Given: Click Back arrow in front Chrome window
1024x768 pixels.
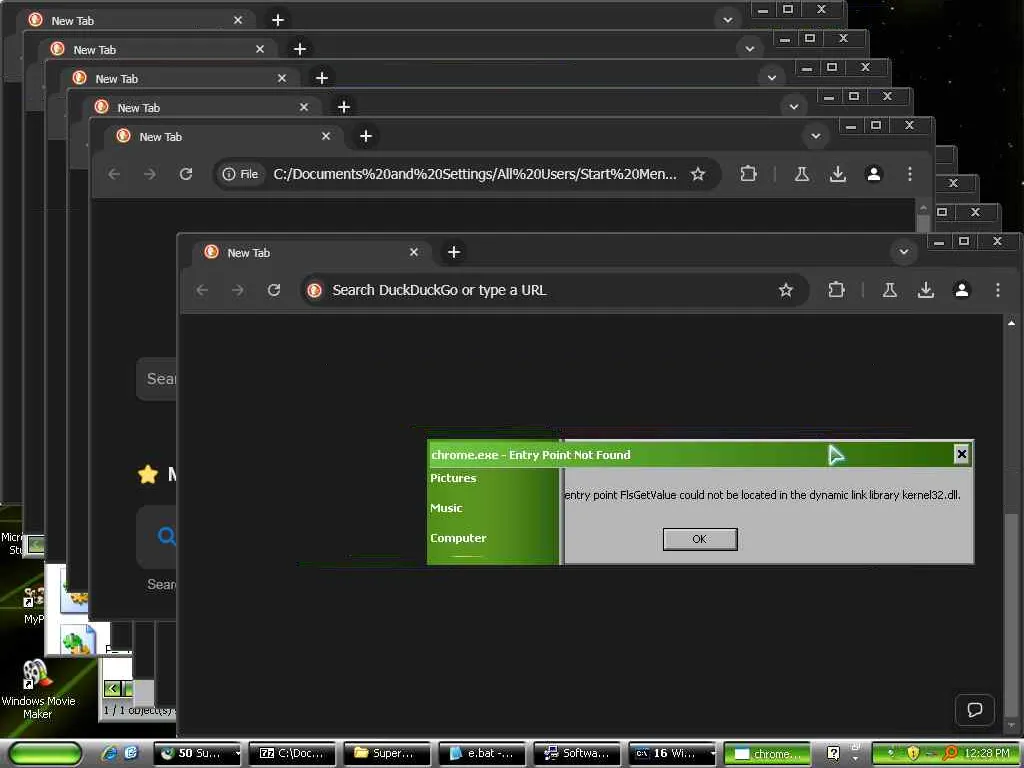Looking at the screenshot, I should click(202, 290).
